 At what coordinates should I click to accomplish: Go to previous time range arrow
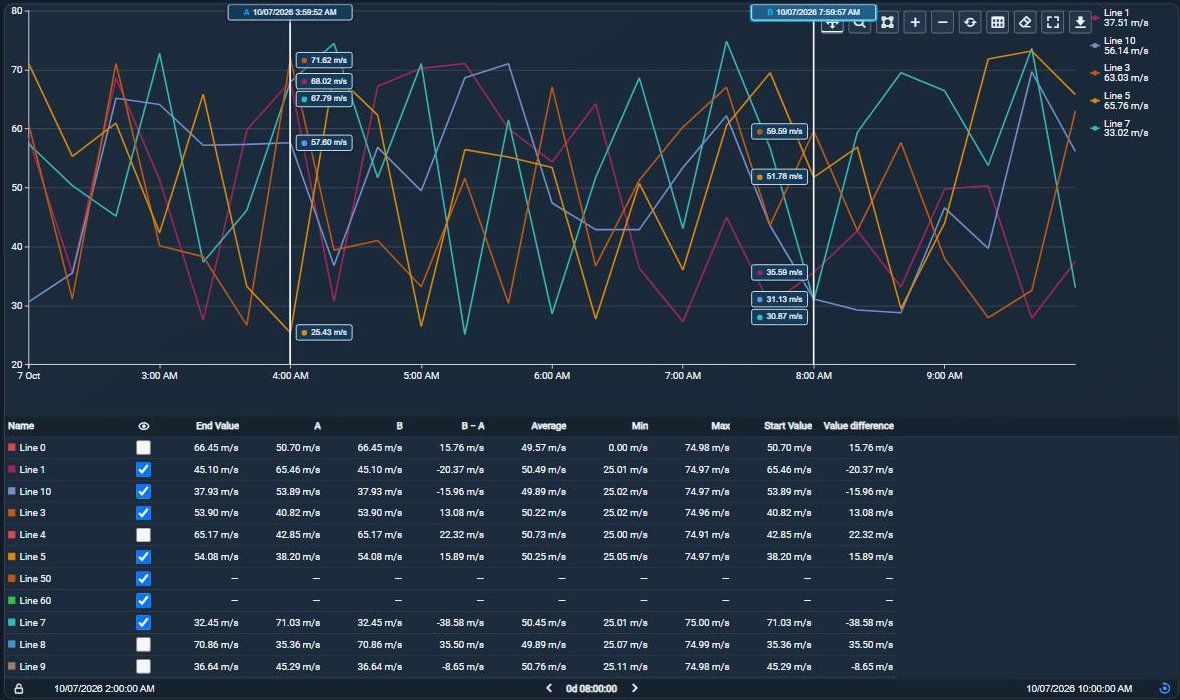(549, 688)
